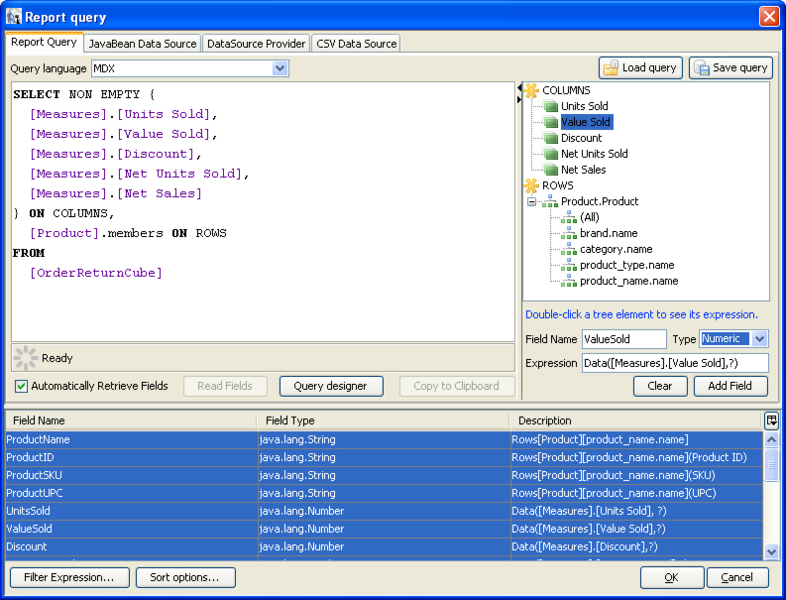The image size is (786, 600).
Task: Select the UnitsSold field row
Action: [x=384, y=511]
